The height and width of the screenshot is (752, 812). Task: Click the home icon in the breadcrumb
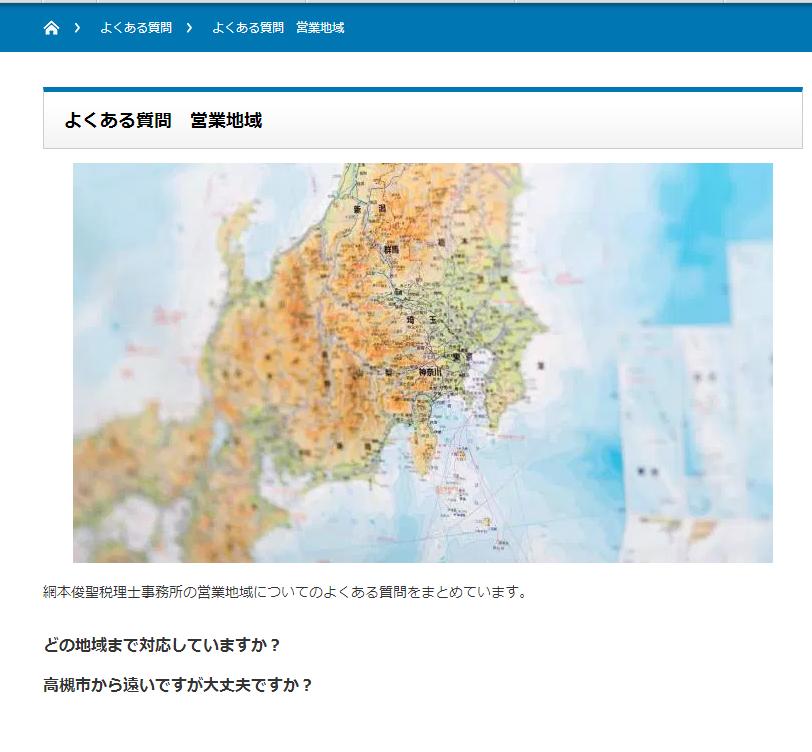click(x=52, y=28)
